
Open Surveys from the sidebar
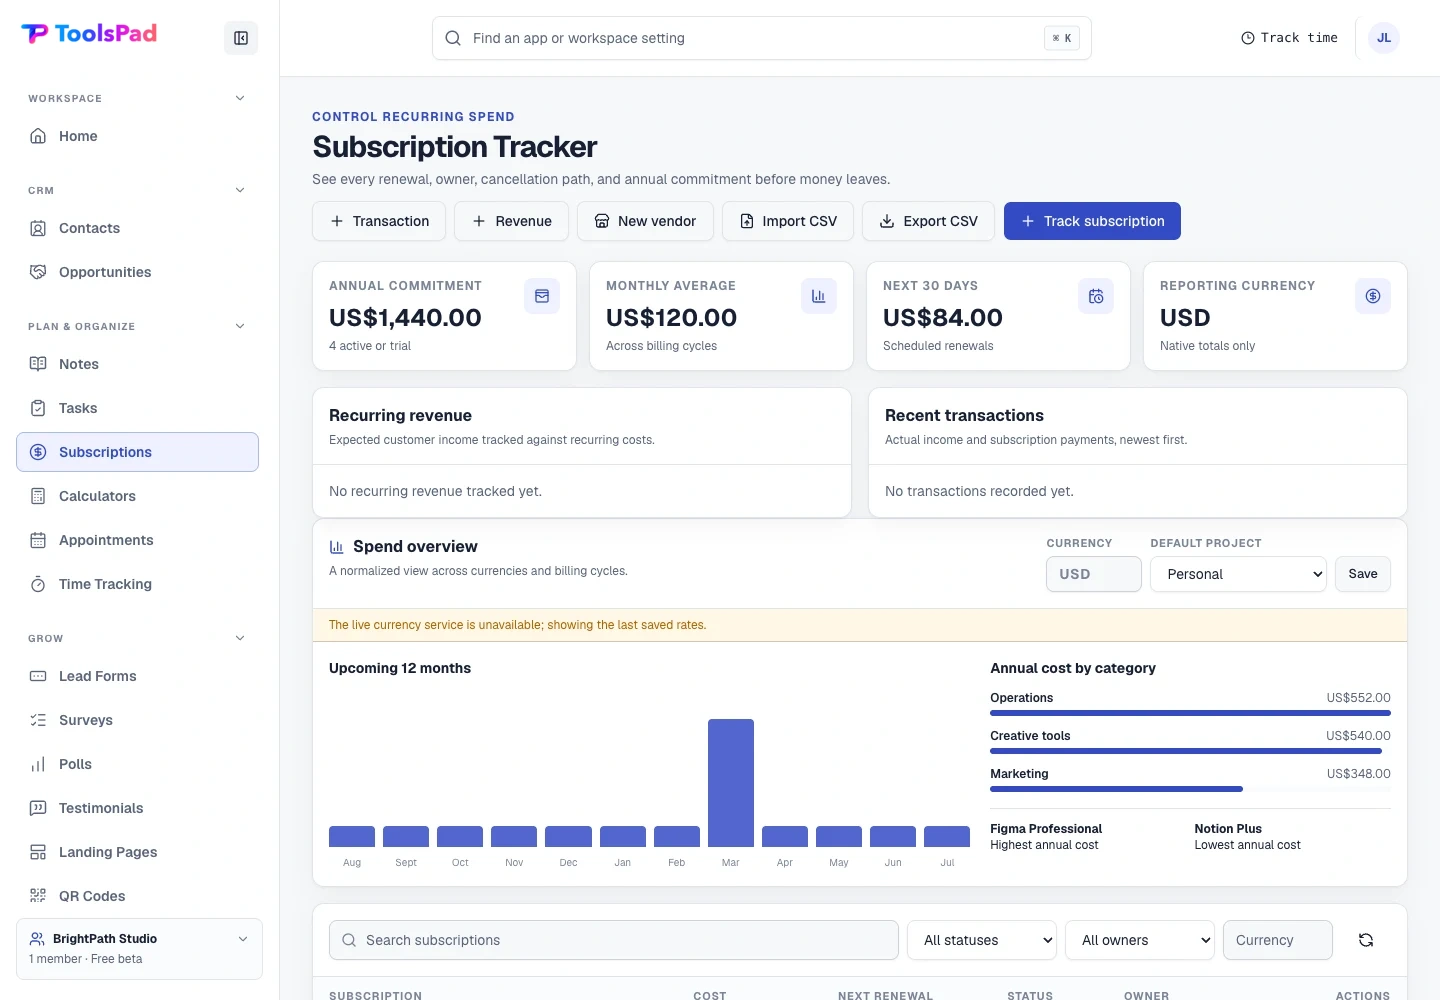click(x=138, y=720)
